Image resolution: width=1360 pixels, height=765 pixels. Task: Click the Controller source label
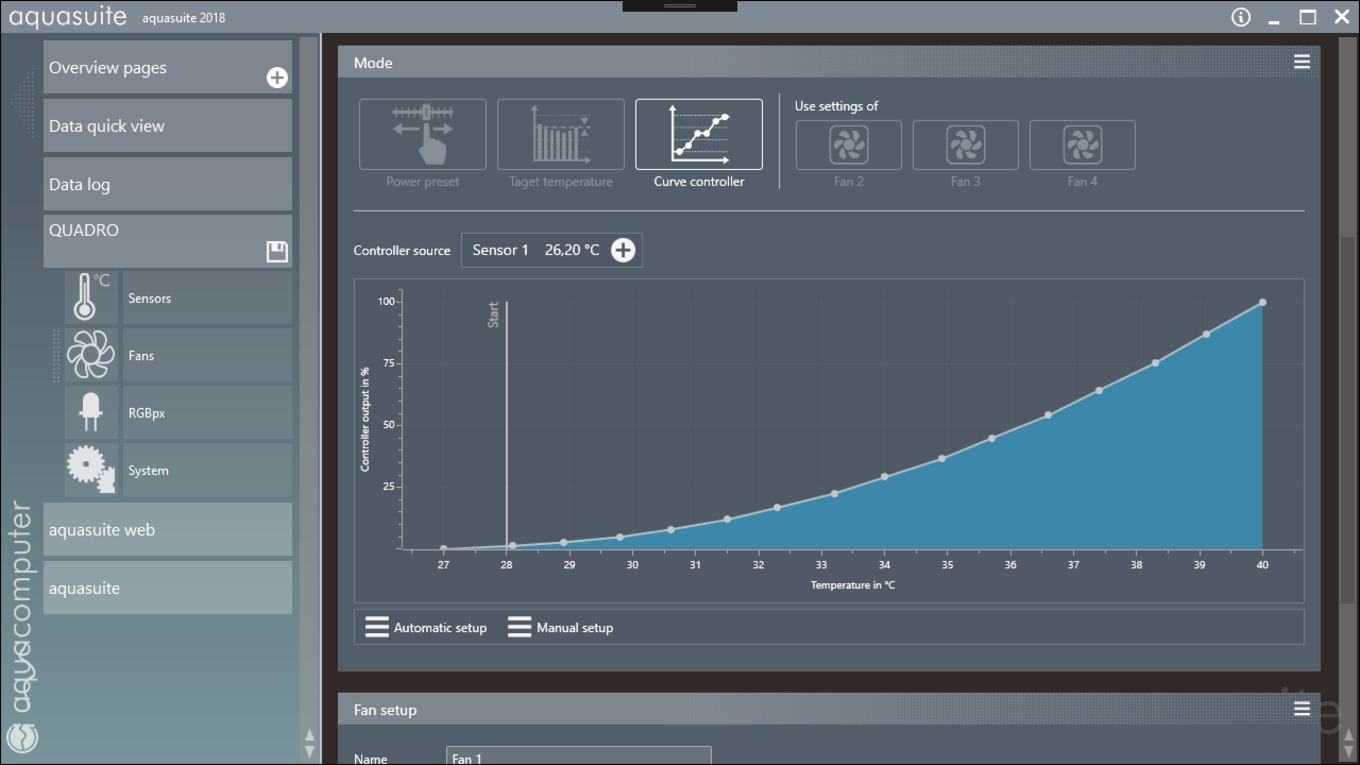[402, 250]
